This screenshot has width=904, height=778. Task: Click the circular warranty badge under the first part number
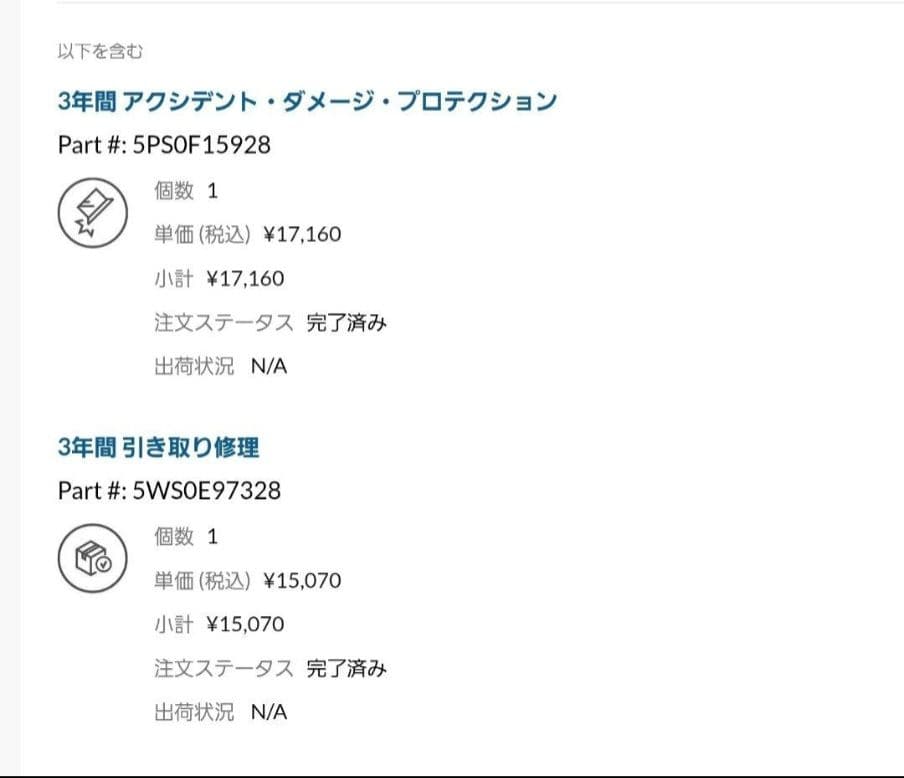pos(92,210)
